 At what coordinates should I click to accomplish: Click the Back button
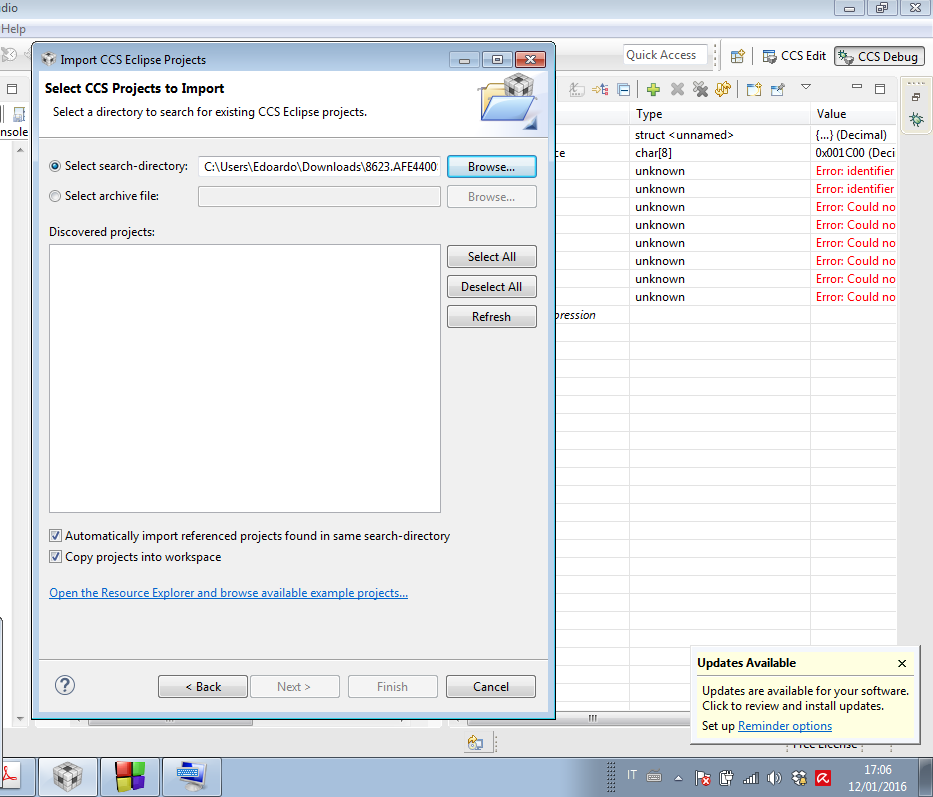point(203,686)
